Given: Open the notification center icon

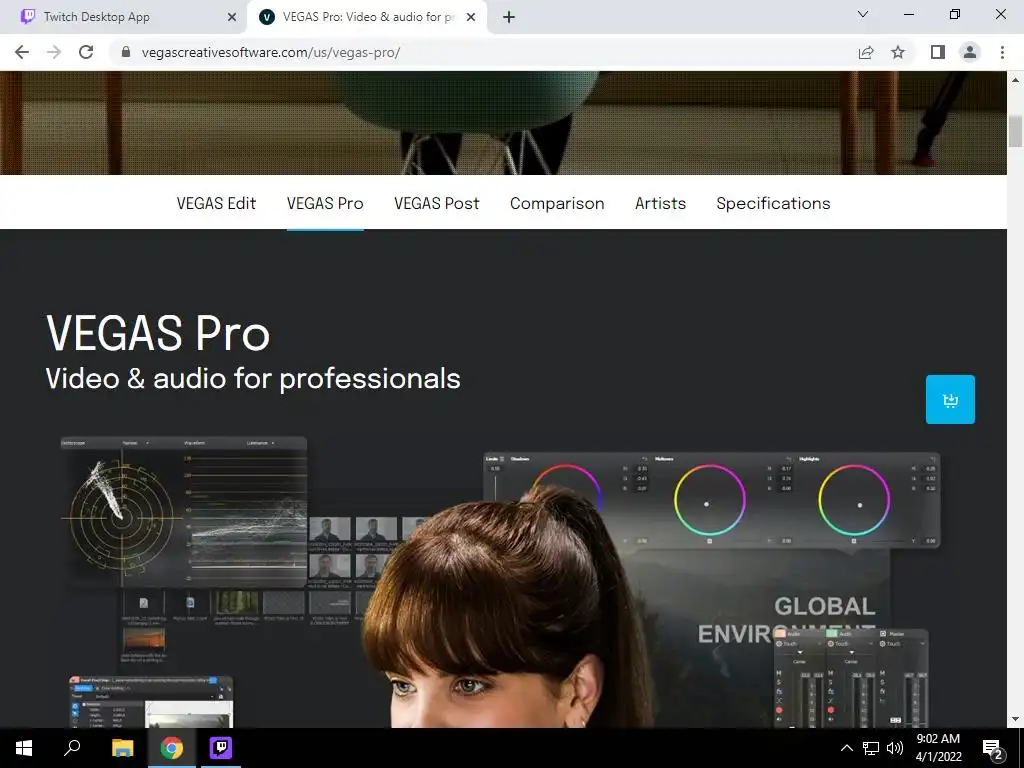Looking at the screenshot, I should coord(993,748).
